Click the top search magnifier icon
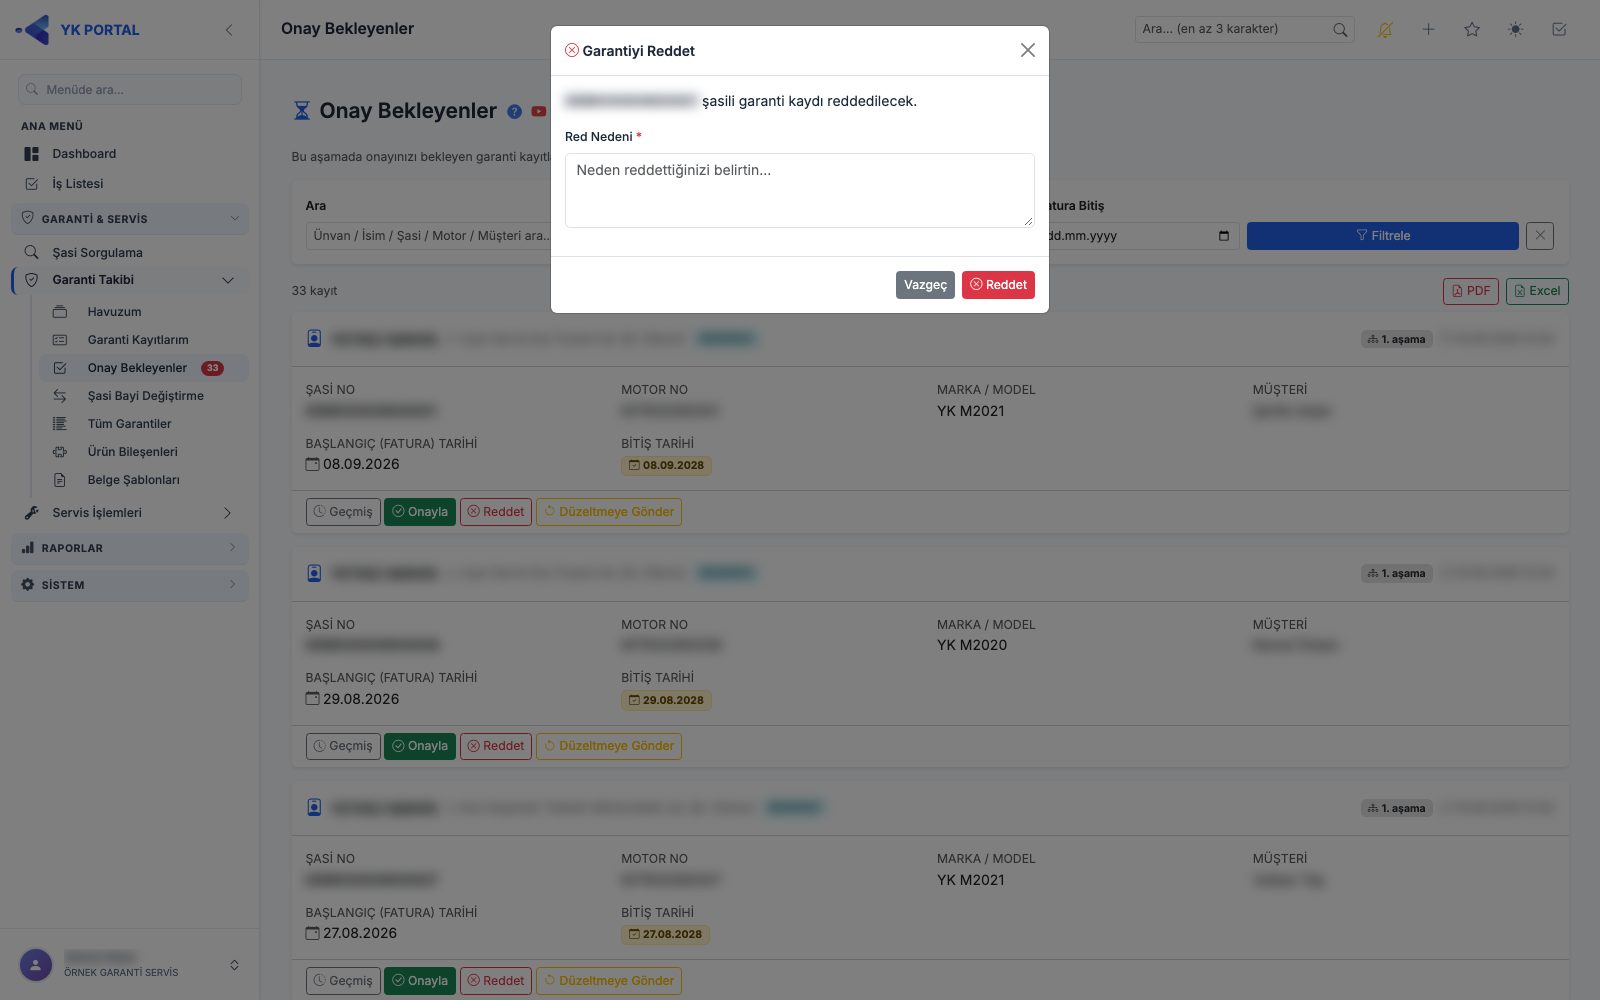Screen dimensions: 1600x1000 pos(1340,30)
